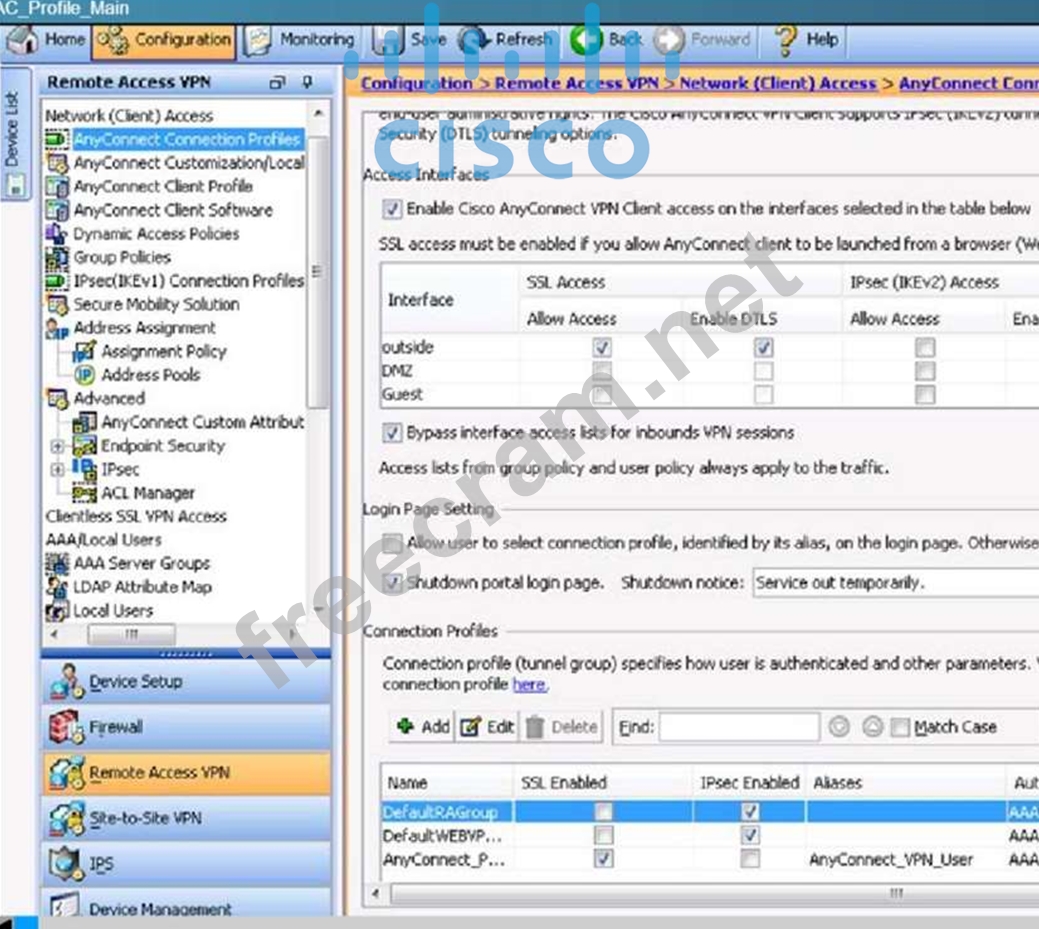Open the IPS section icon
This screenshot has width=1039, height=929.
coord(66,863)
